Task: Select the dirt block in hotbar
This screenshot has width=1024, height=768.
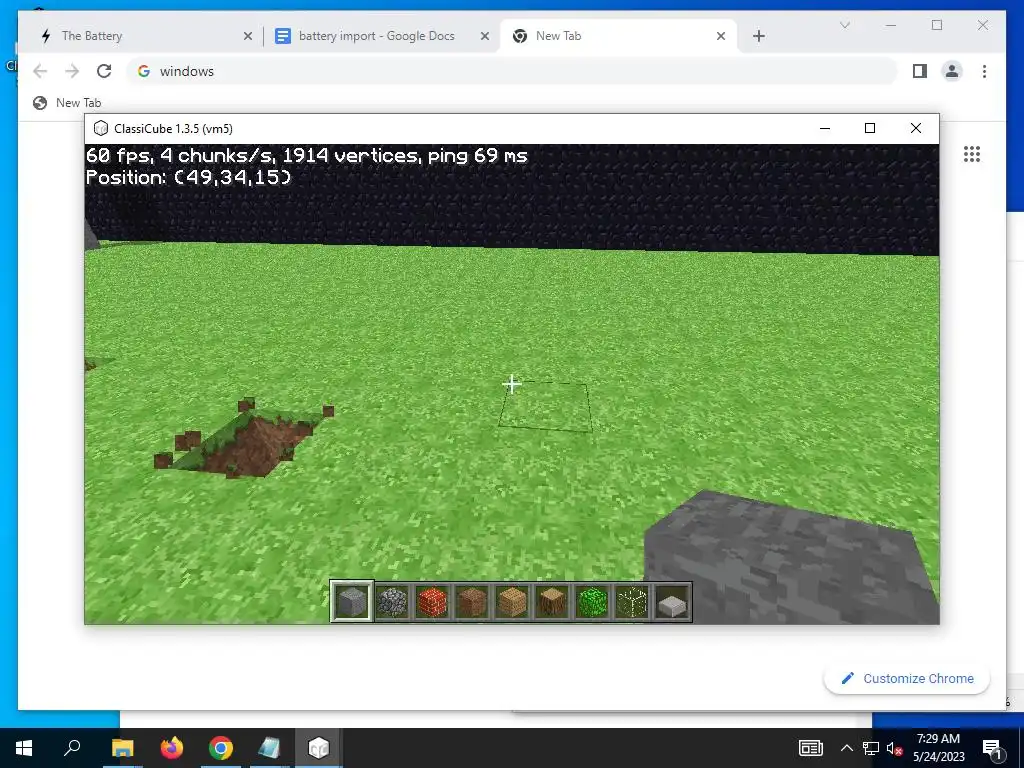Action: coord(472,601)
